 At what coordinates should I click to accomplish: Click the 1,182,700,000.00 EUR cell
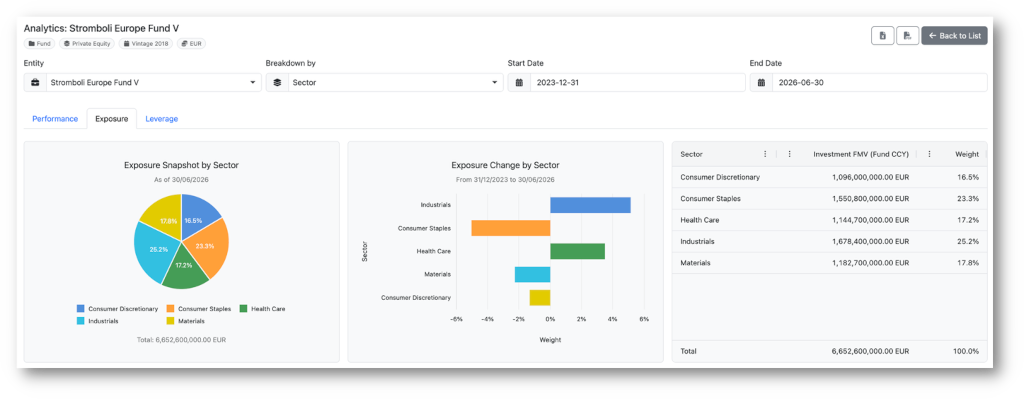tap(871, 263)
